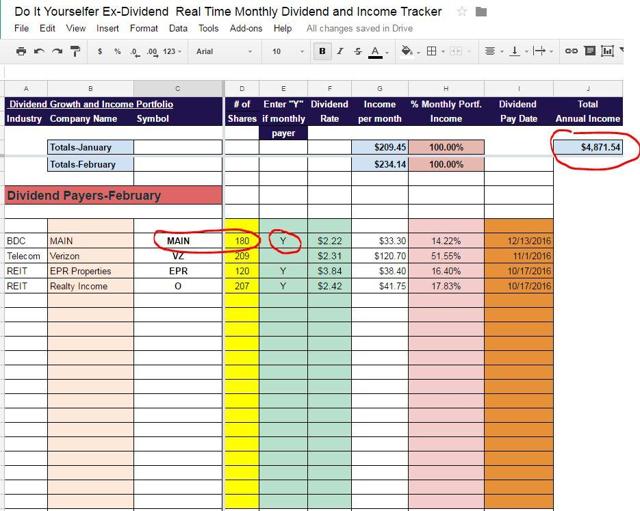640x511 pixels.
Task: Click the Print icon
Action: click(x=21, y=51)
